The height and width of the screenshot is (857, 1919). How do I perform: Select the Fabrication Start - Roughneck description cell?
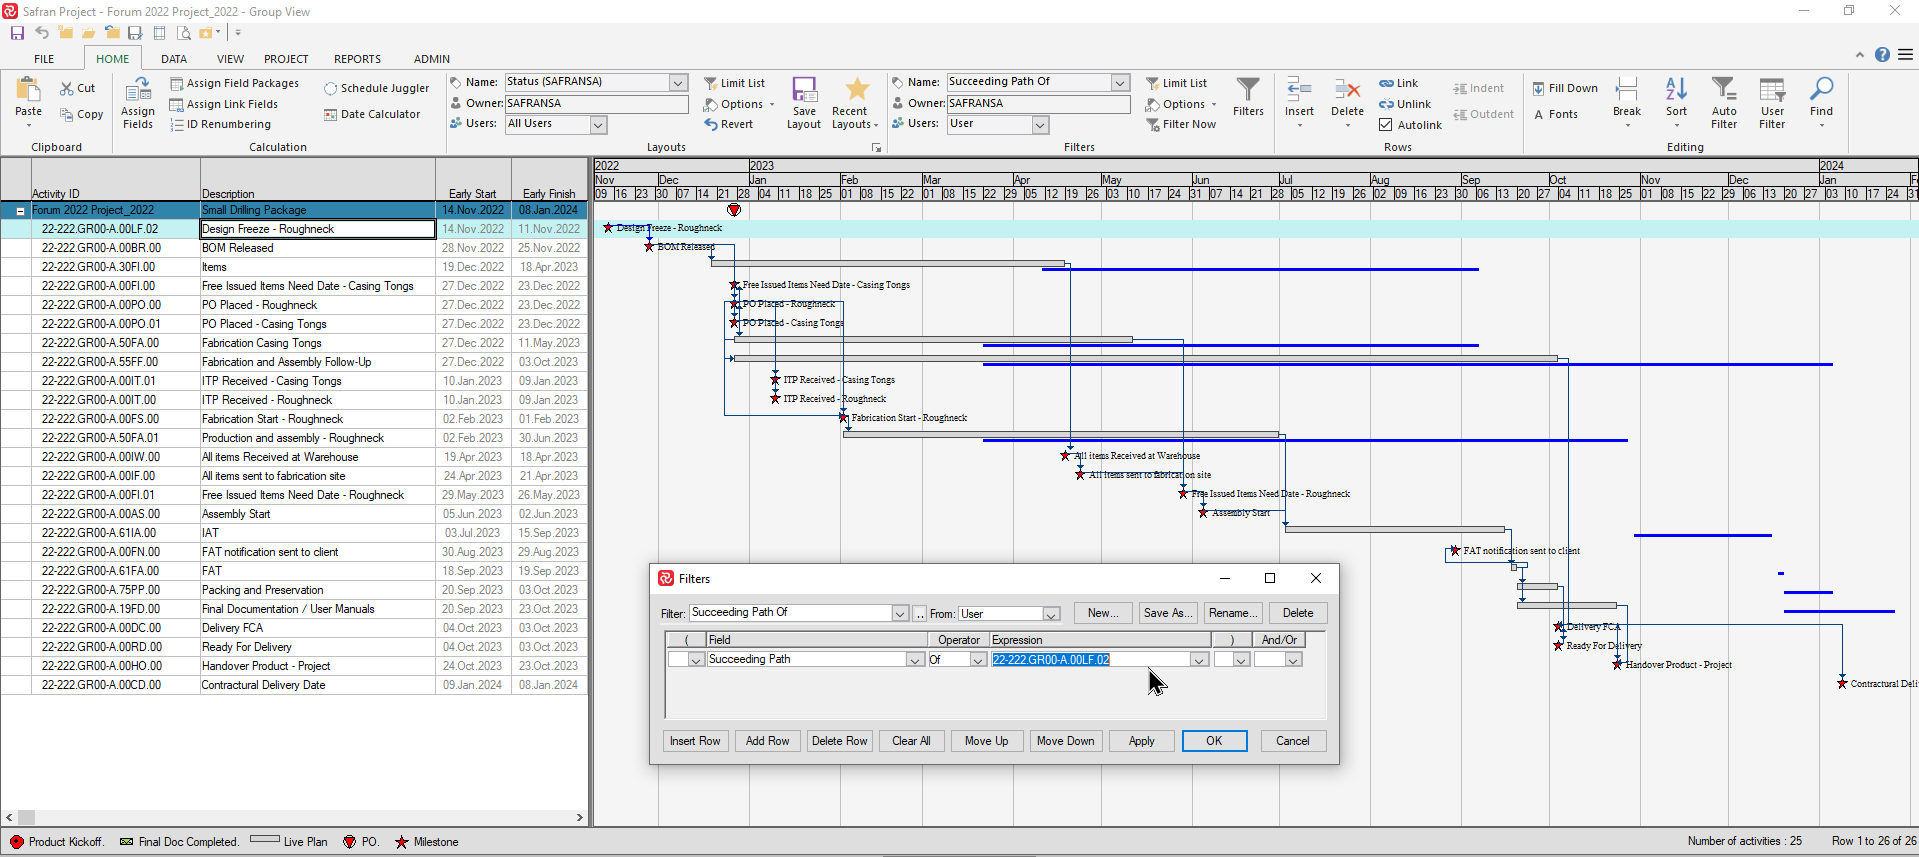tap(317, 419)
